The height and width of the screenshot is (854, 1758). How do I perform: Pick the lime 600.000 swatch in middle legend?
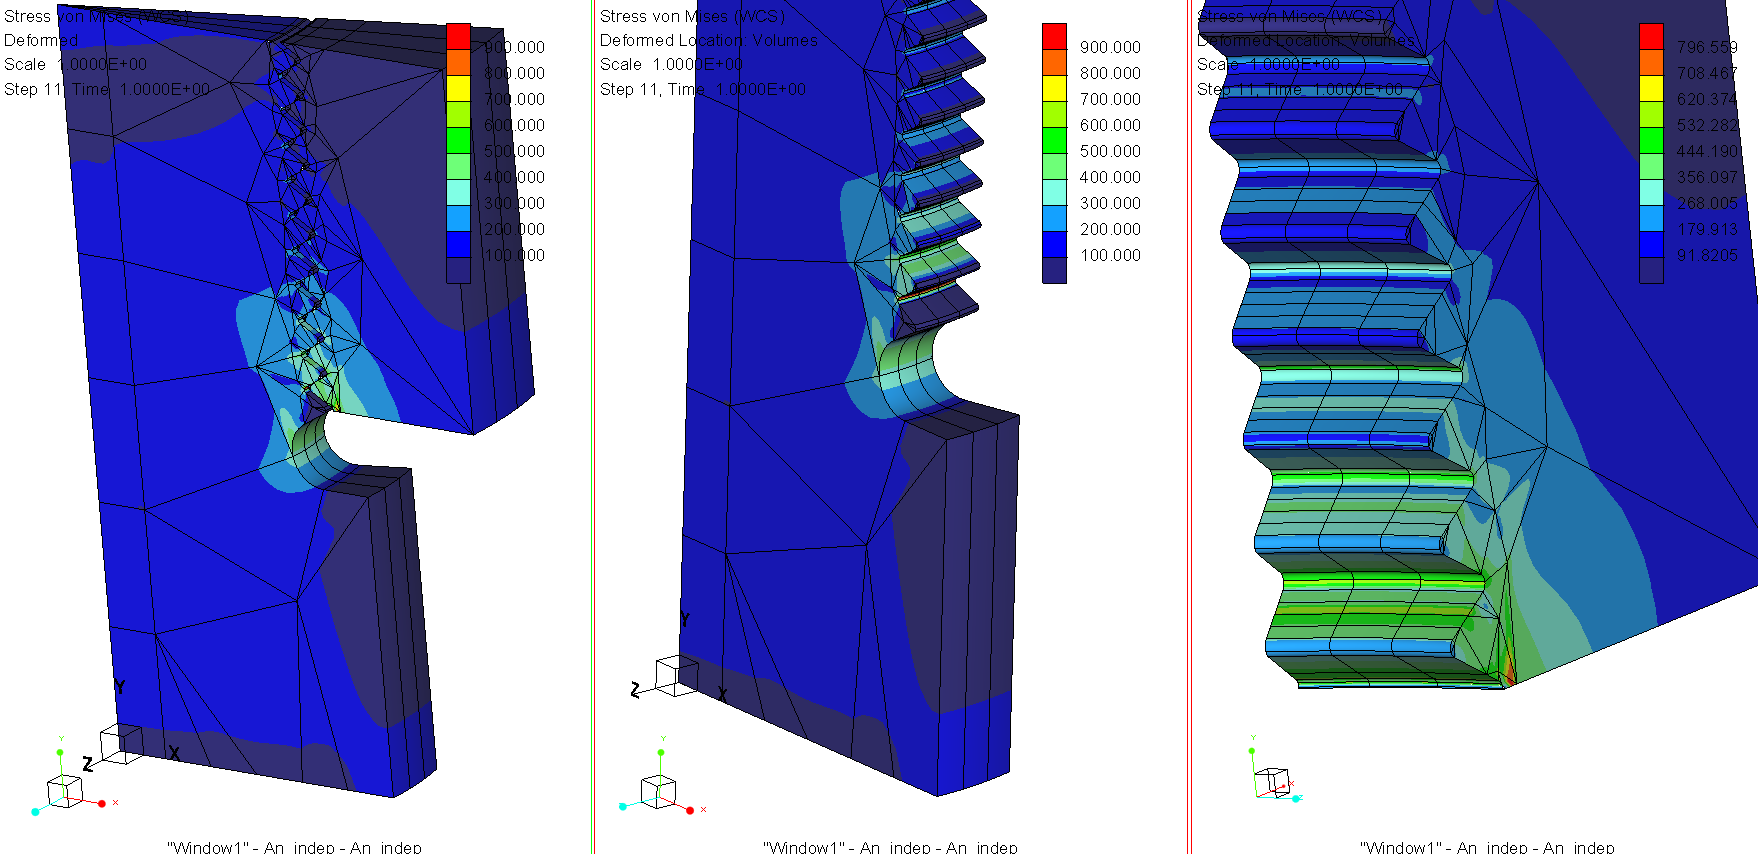tap(1054, 114)
